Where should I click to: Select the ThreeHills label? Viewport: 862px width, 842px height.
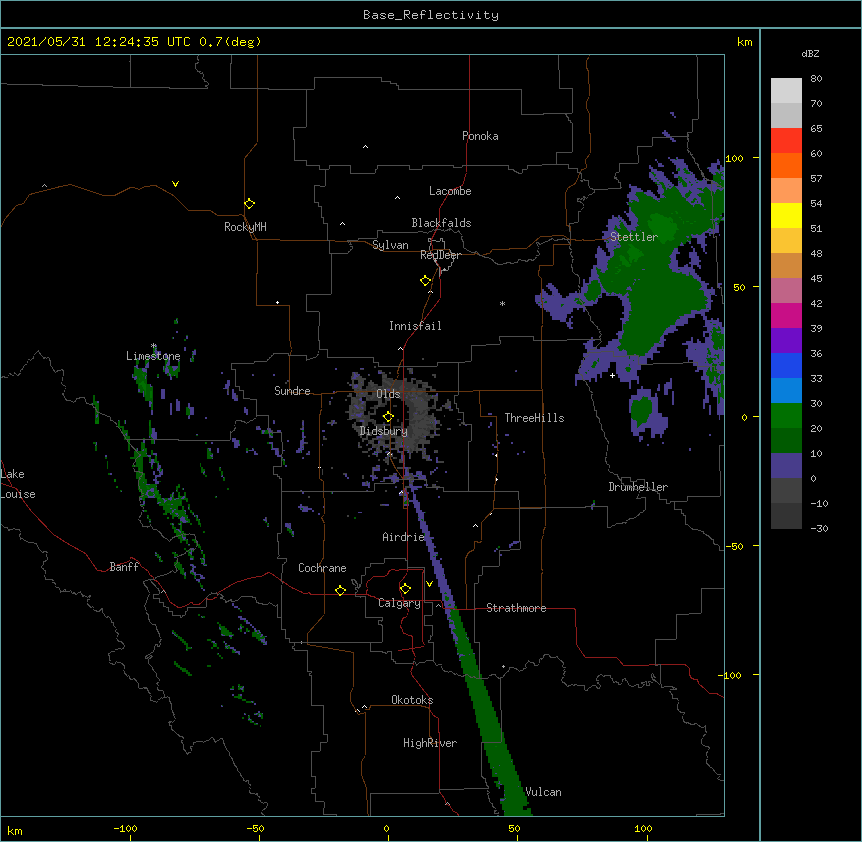tap(534, 418)
